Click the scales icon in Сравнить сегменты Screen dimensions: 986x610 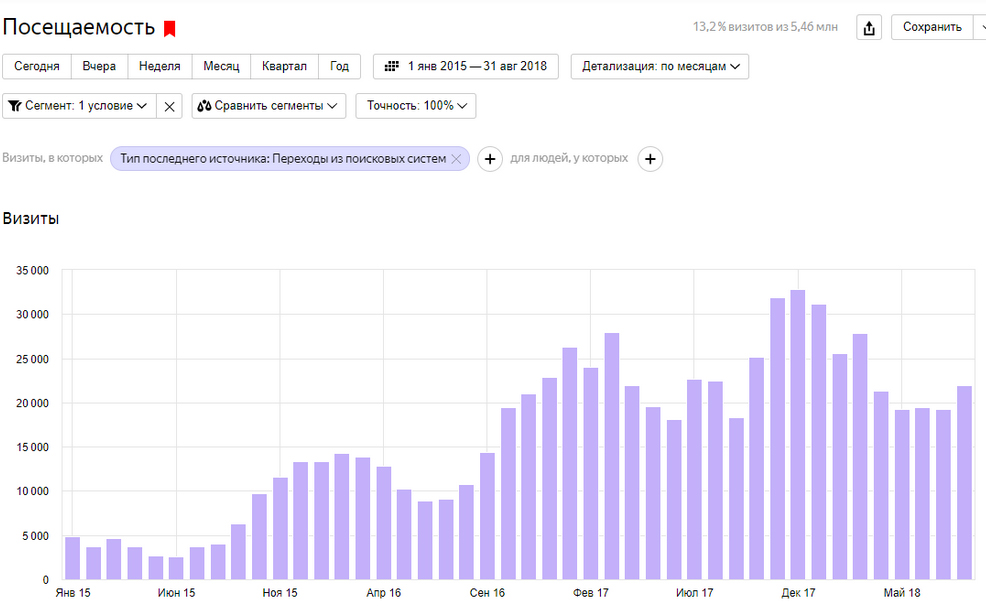click(204, 106)
